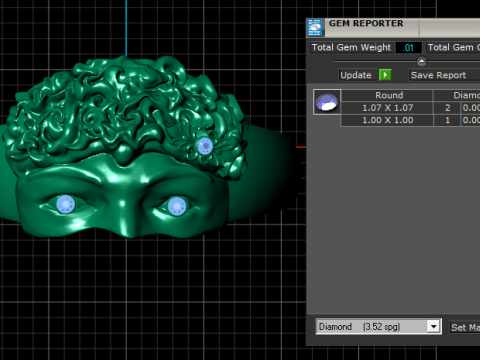Select the left eye gem on model
This screenshot has width=480, height=360.
click(x=66, y=204)
